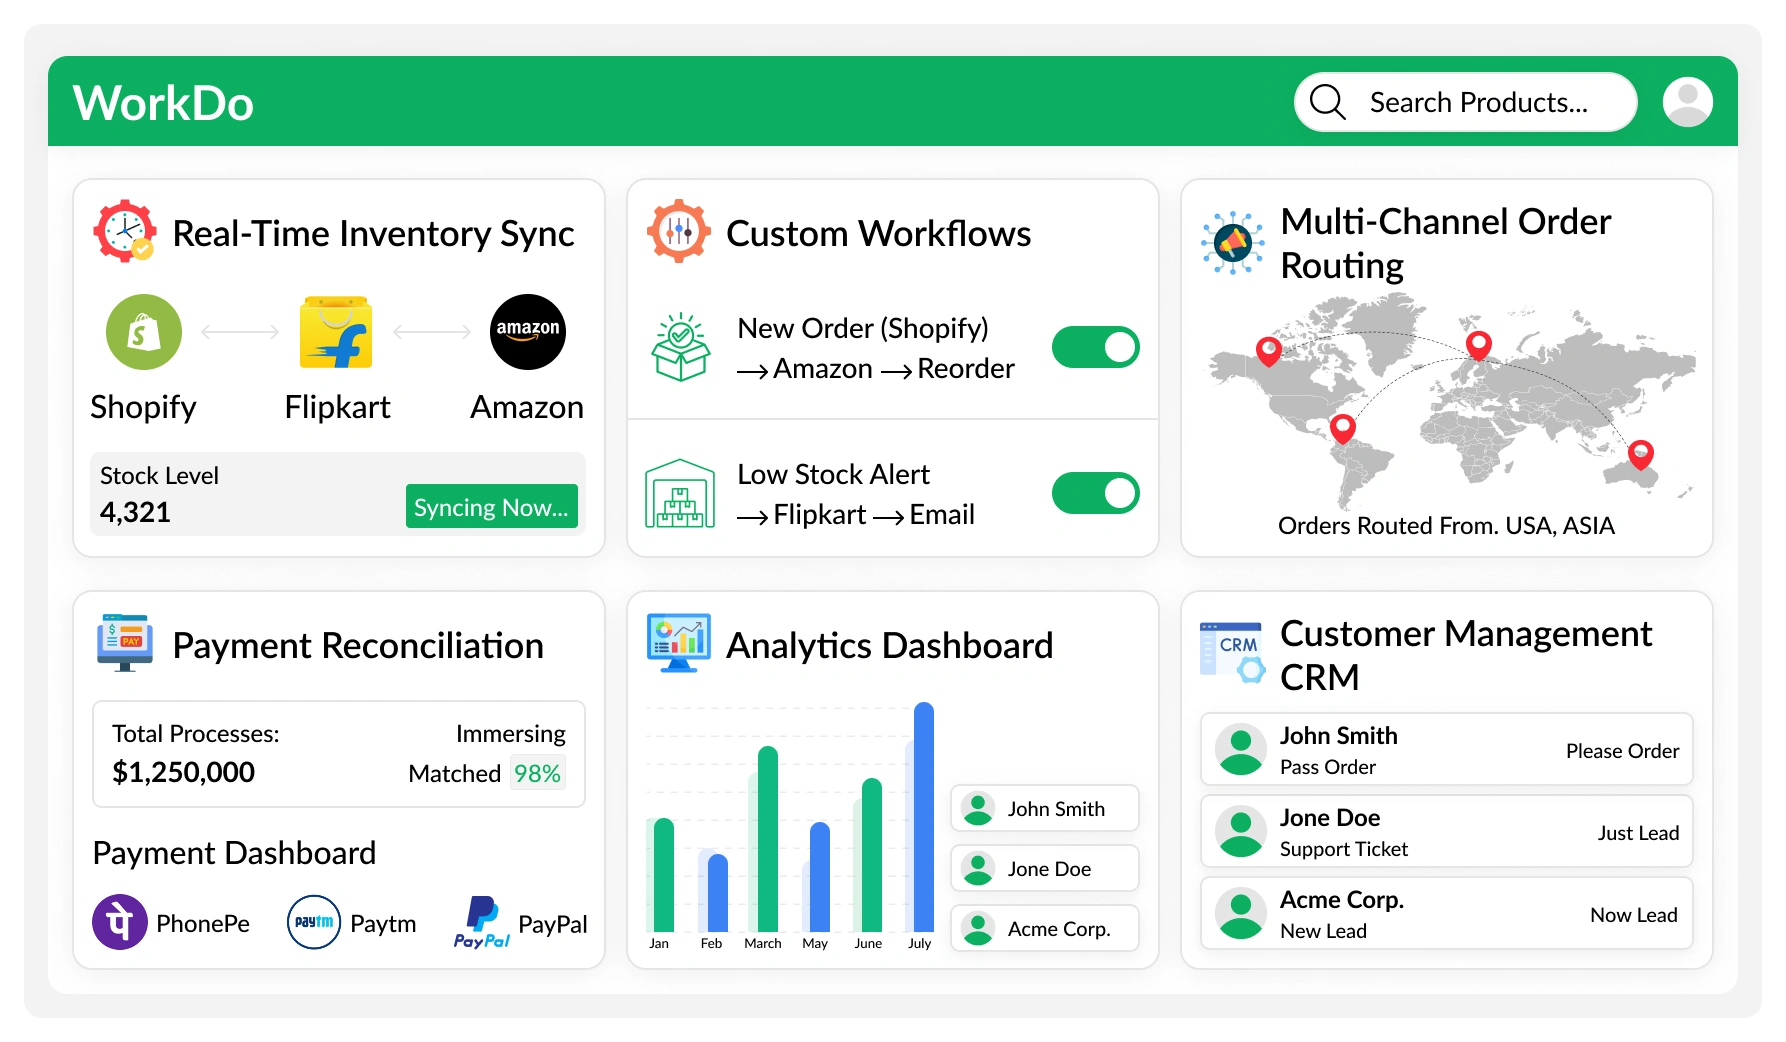
Task: Click the PayPal logo icon
Action: [482, 922]
